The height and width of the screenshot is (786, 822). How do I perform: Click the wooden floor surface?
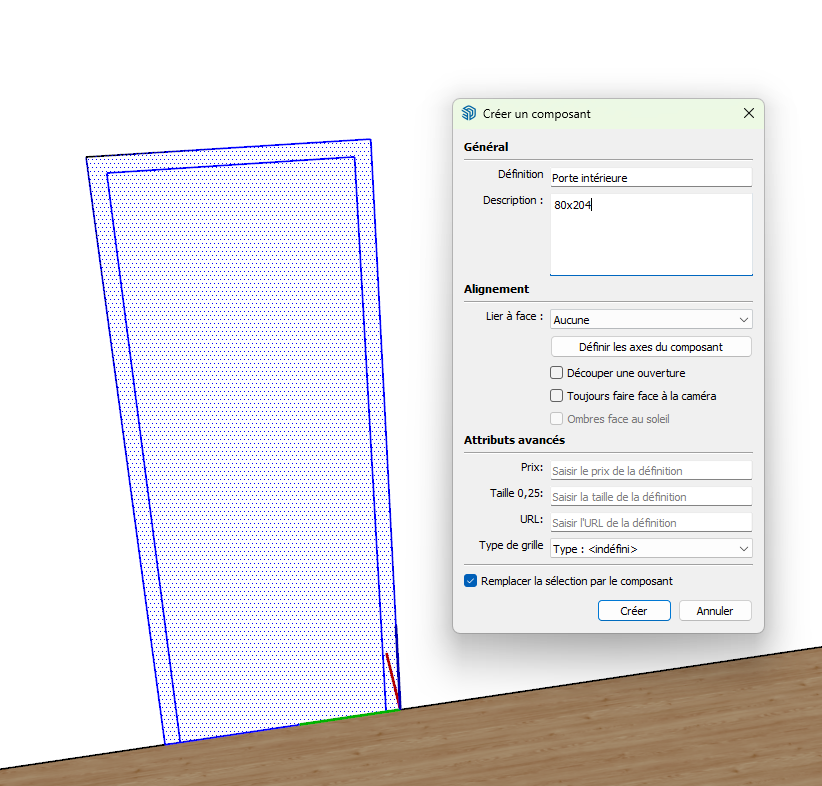pyautogui.click(x=524, y=745)
